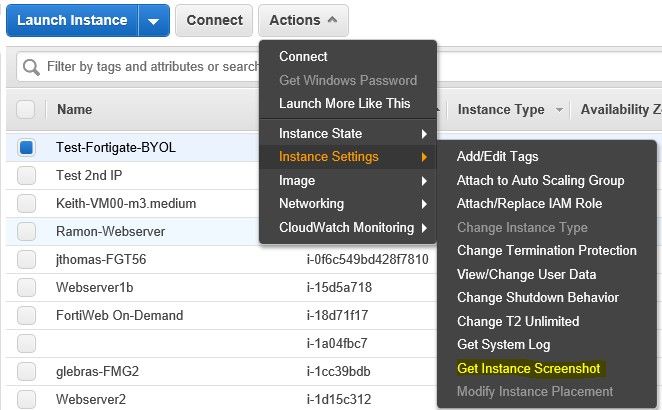Tick the select-all header checkbox

[26, 110]
